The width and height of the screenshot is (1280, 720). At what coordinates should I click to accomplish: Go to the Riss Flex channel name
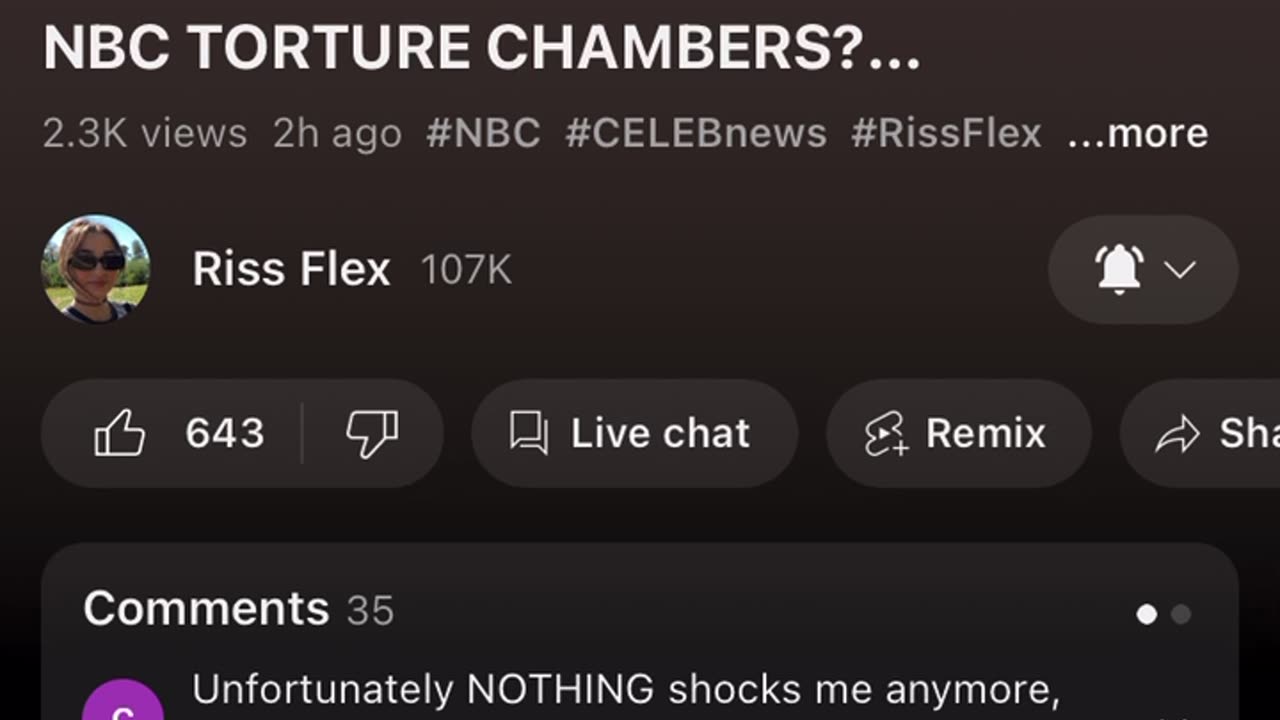[x=291, y=269]
